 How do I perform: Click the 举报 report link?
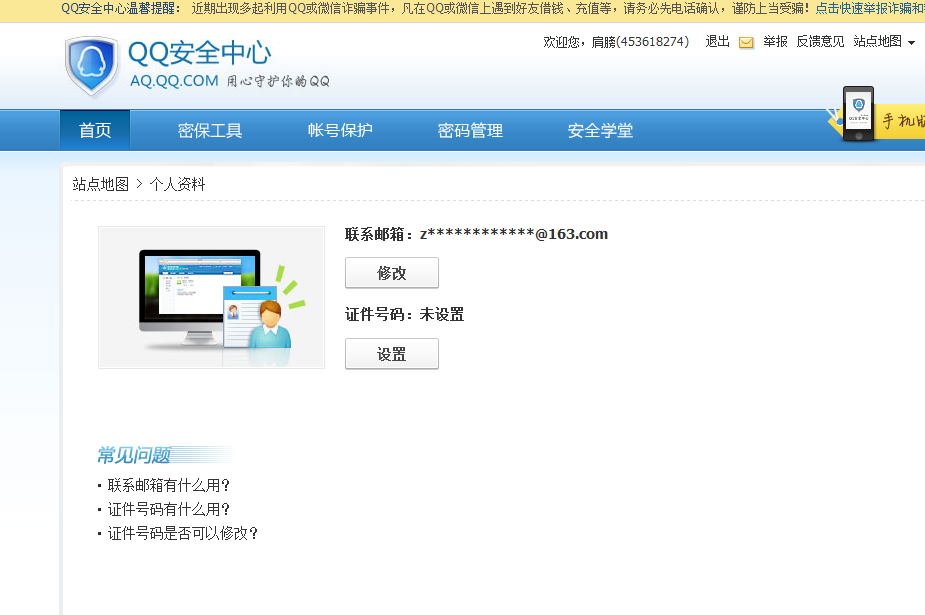(x=775, y=42)
